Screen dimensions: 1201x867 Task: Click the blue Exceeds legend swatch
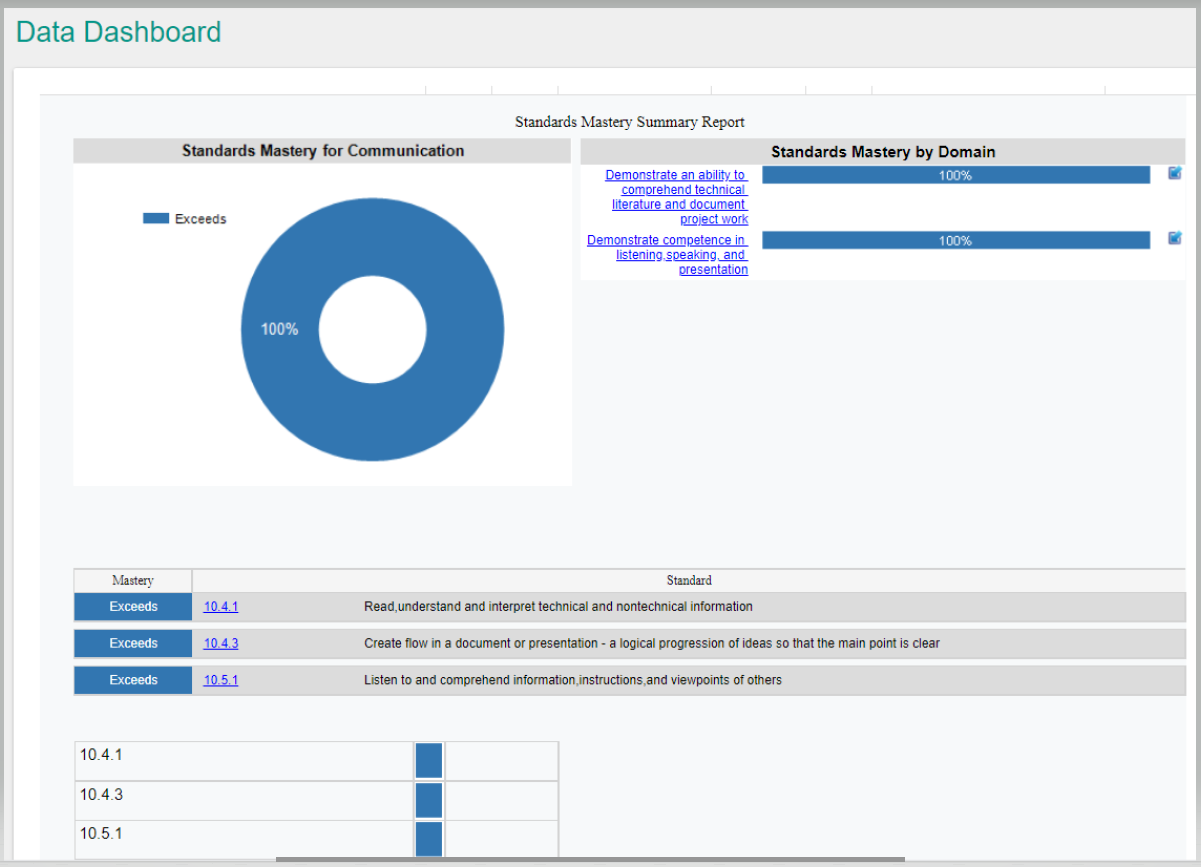click(156, 218)
